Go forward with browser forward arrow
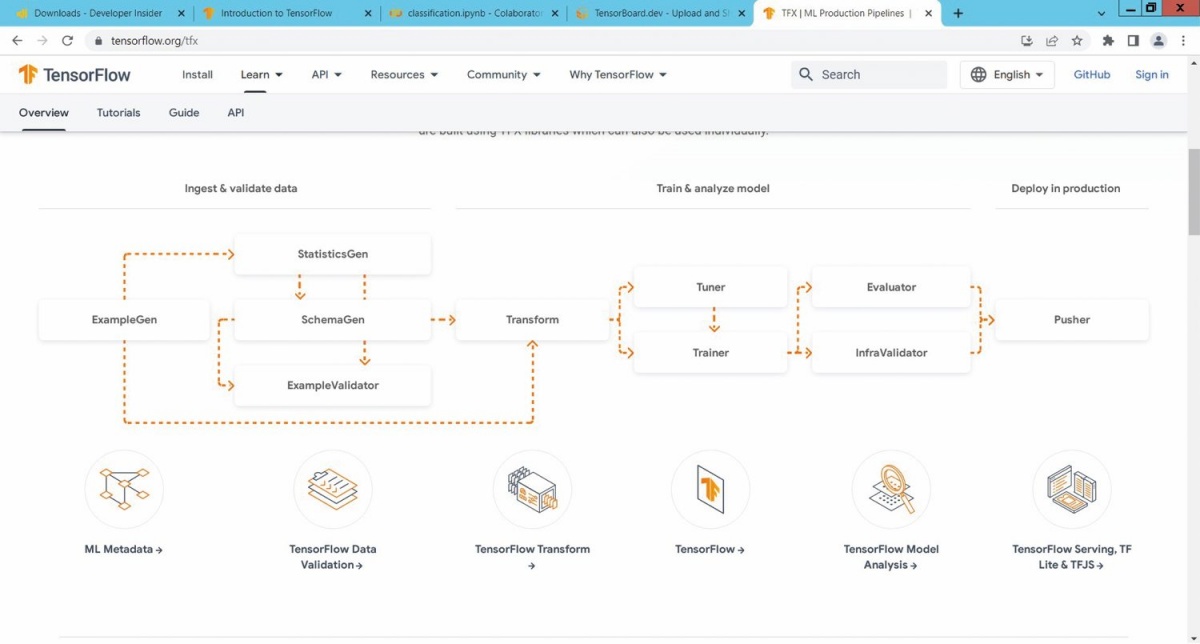 (42, 41)
